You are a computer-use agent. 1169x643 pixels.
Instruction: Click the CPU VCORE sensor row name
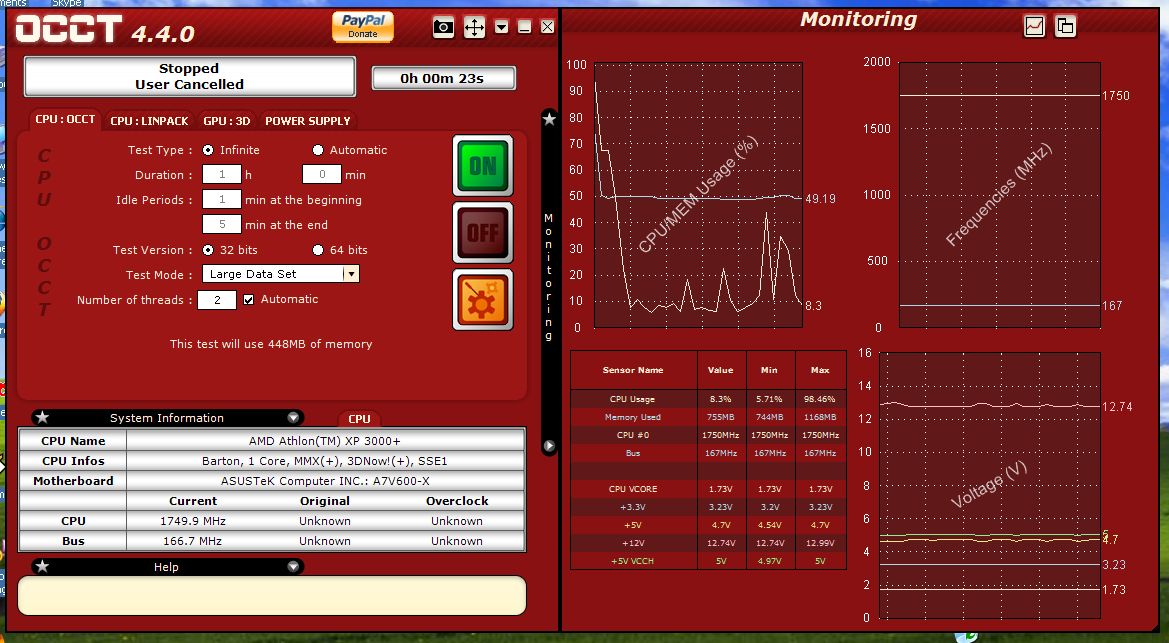tap(632, 489)
